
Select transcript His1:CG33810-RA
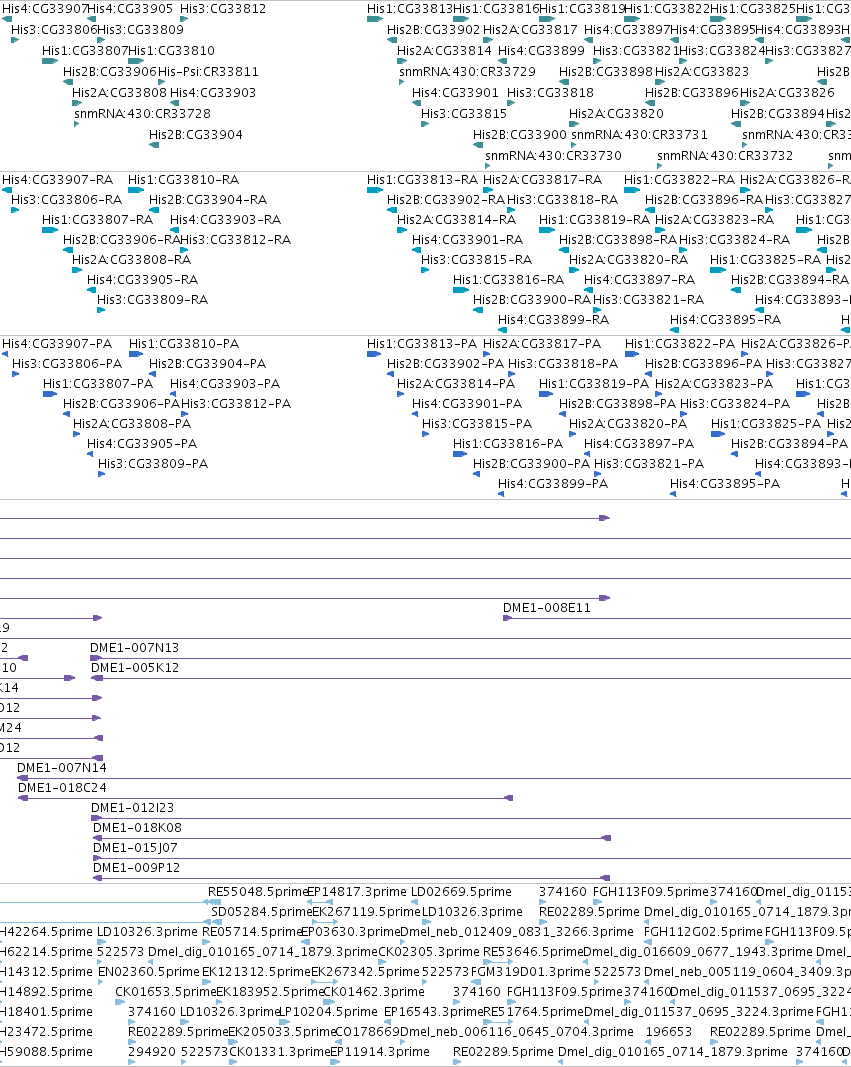coord(184,180)
